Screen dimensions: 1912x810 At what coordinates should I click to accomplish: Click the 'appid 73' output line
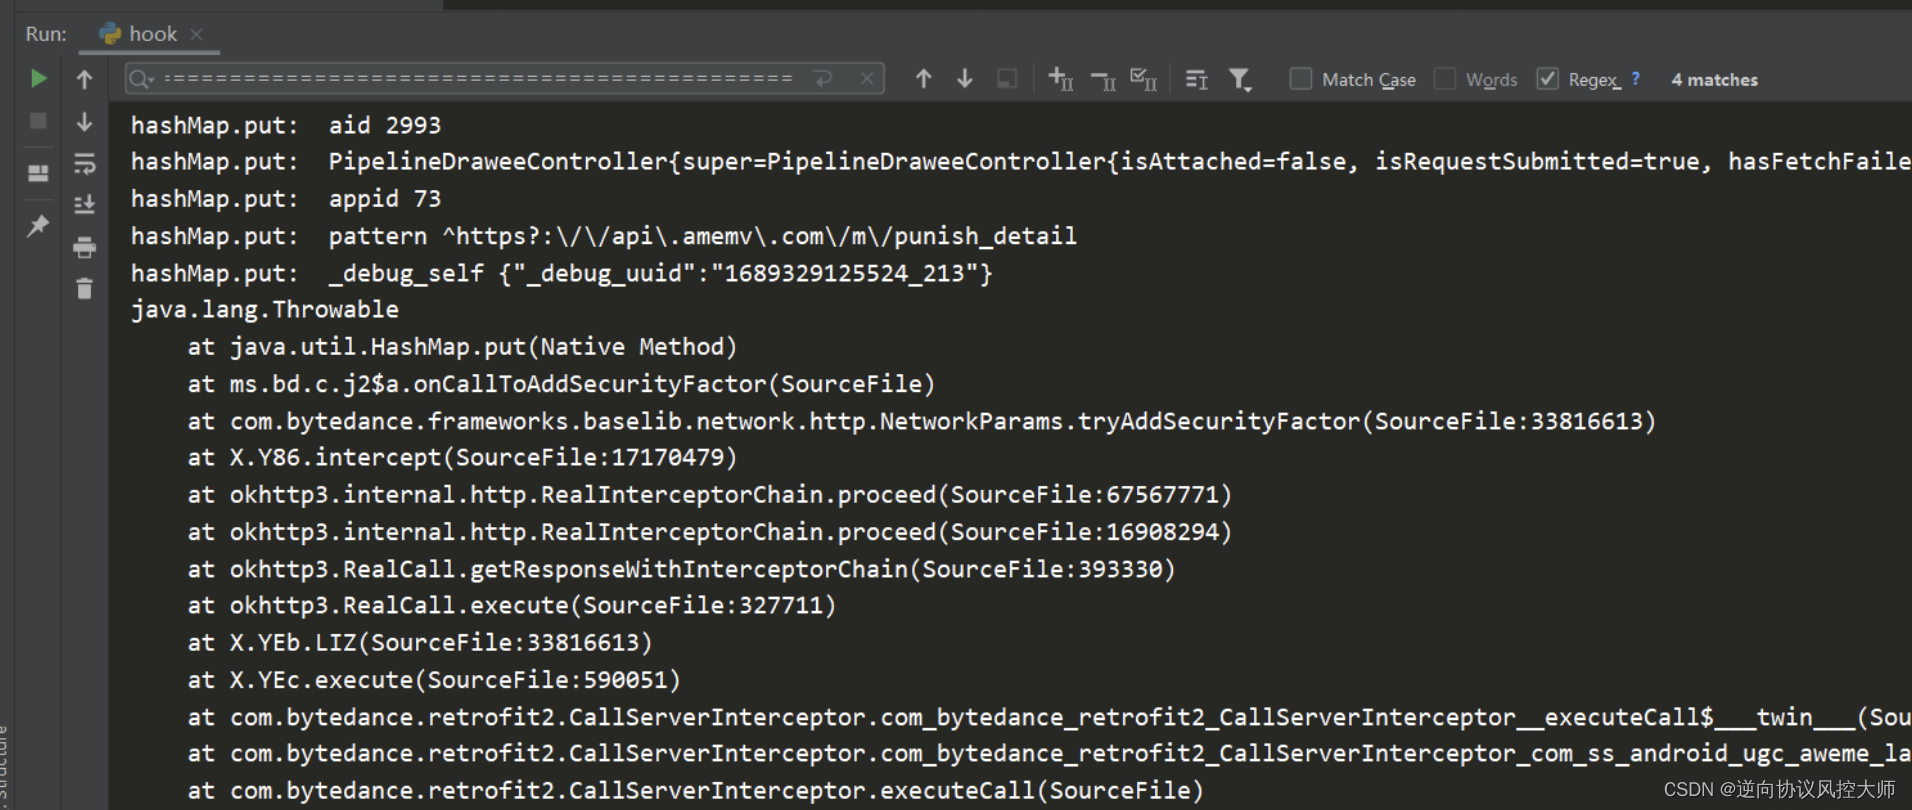[x=286, y=199]
